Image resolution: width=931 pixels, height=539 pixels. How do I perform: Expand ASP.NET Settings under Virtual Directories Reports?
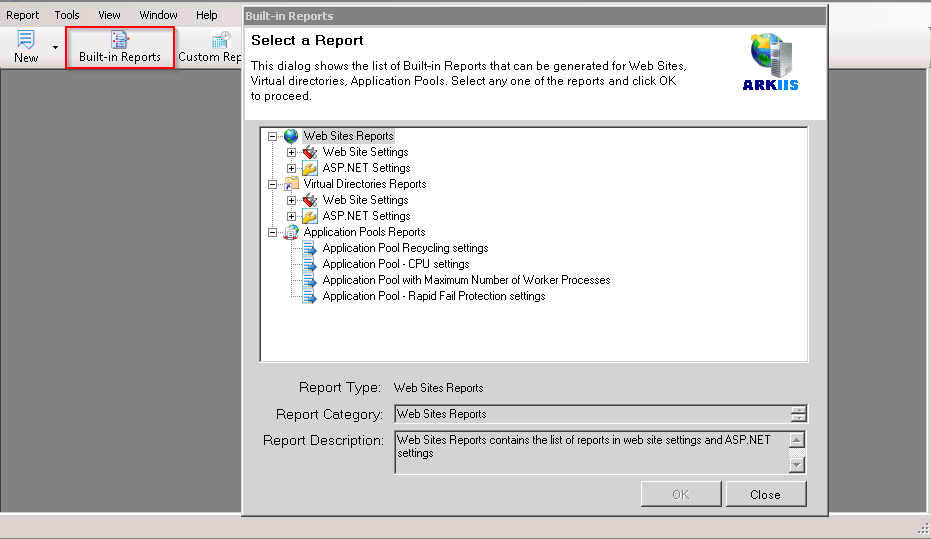[x=292, y=216]
